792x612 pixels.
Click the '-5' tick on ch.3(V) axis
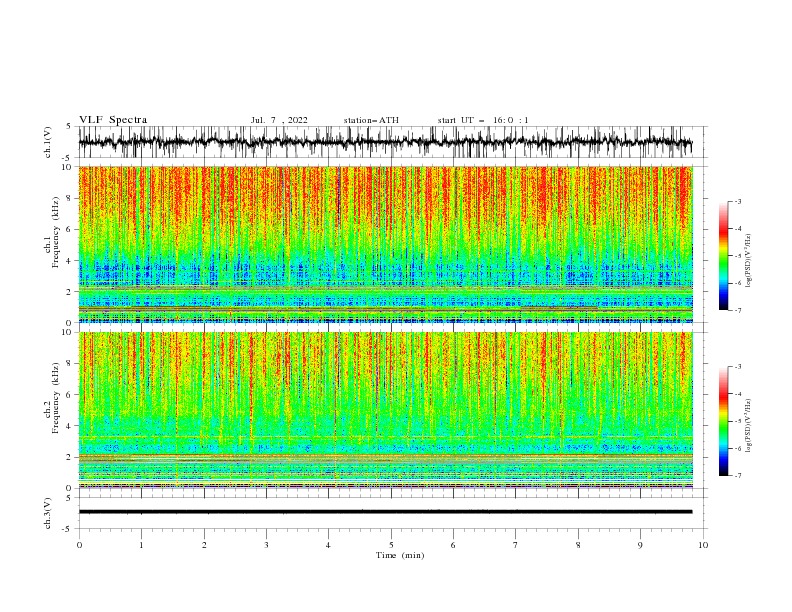68,529
